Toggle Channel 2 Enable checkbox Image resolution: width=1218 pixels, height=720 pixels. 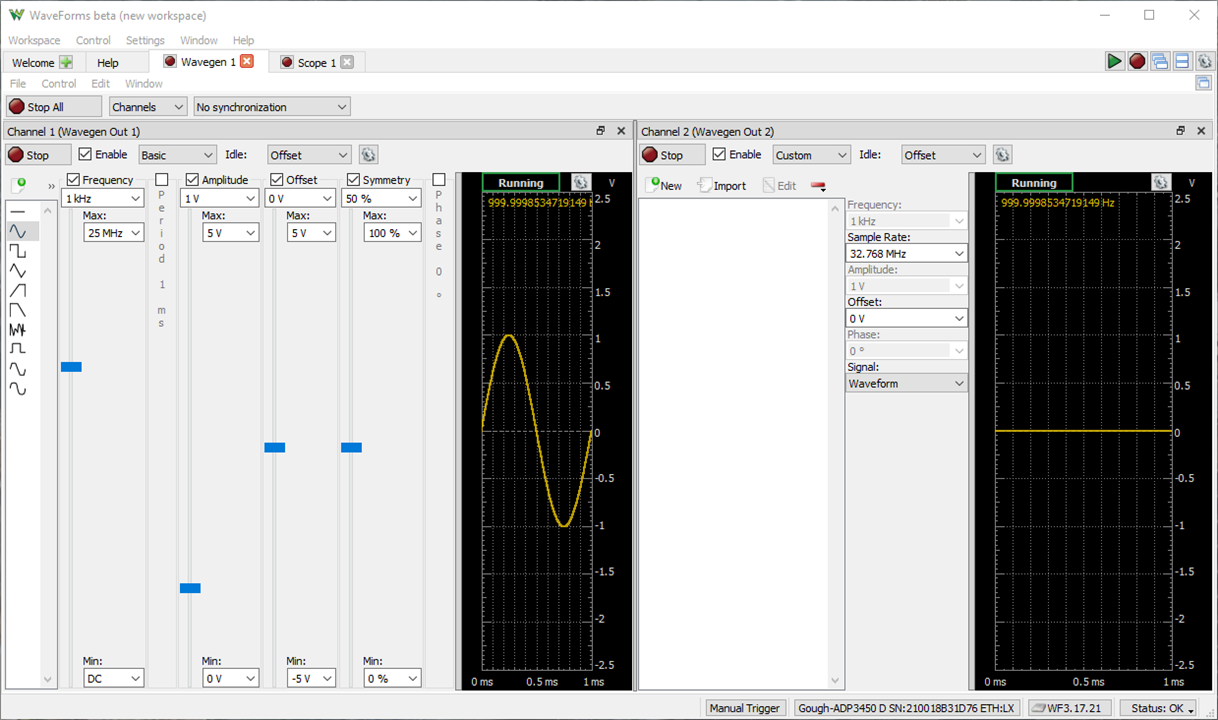[x=719, y=155]
